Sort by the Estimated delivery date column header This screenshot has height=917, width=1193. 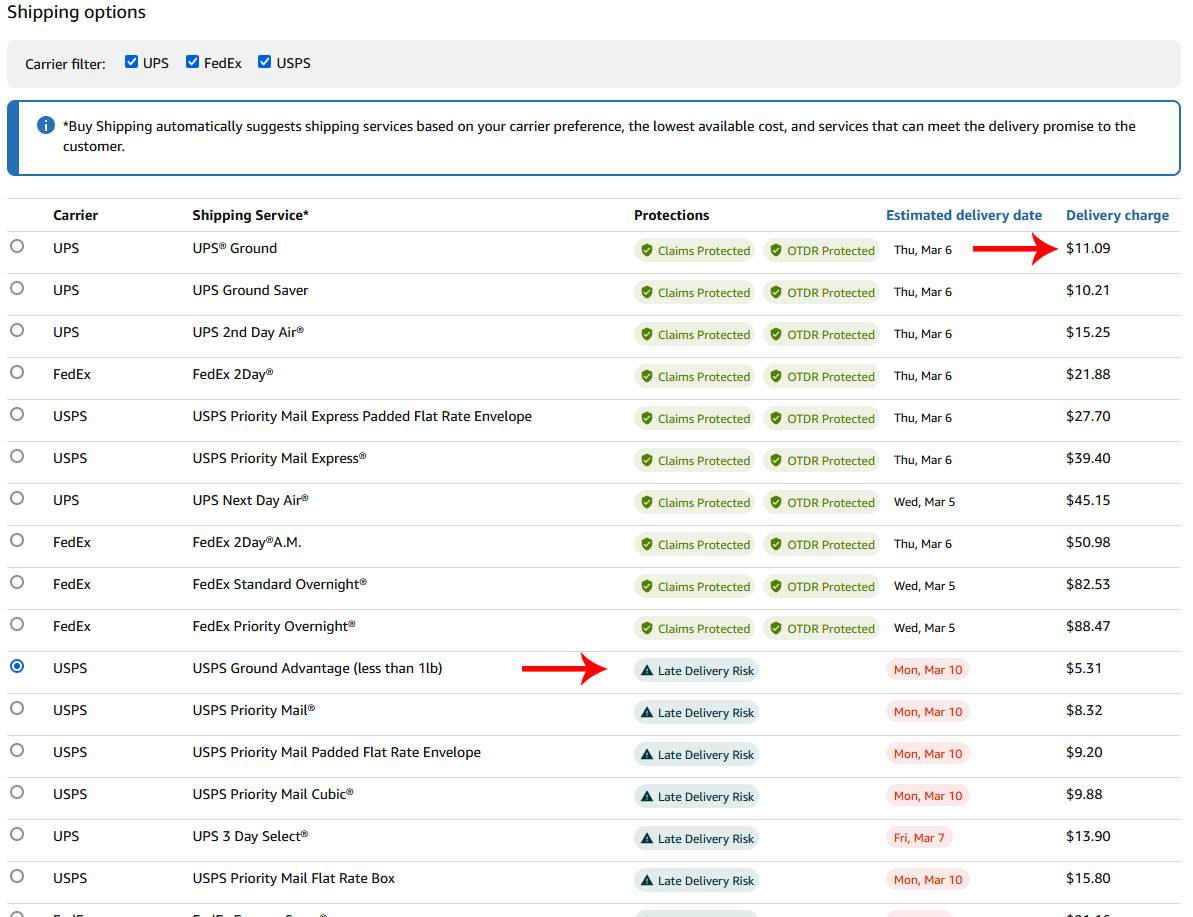963,215
